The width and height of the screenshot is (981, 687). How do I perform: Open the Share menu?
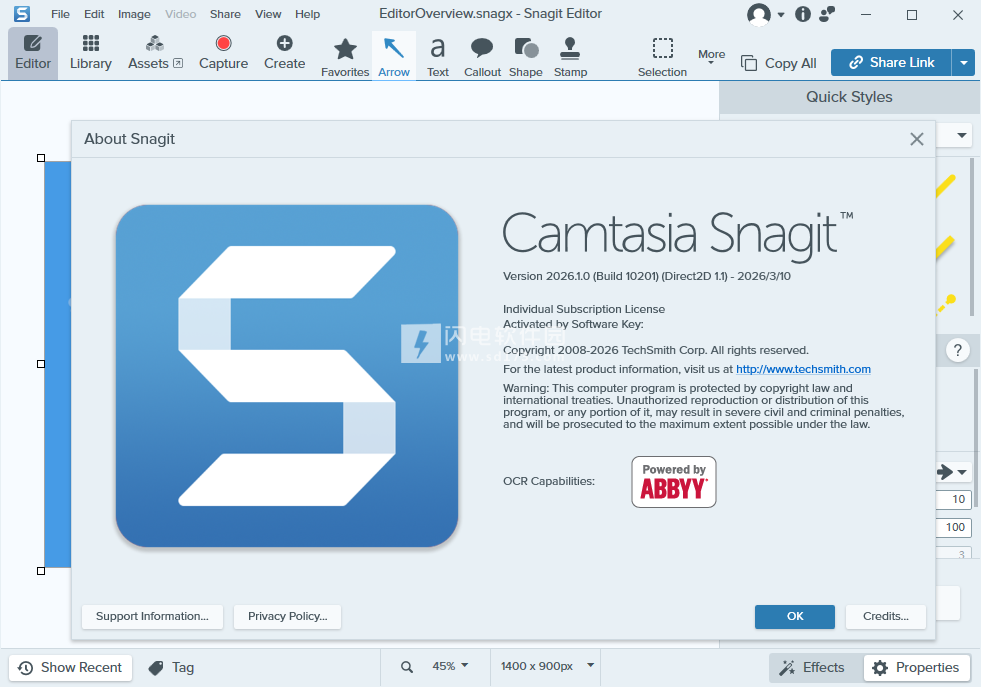(x=225, y=14)
